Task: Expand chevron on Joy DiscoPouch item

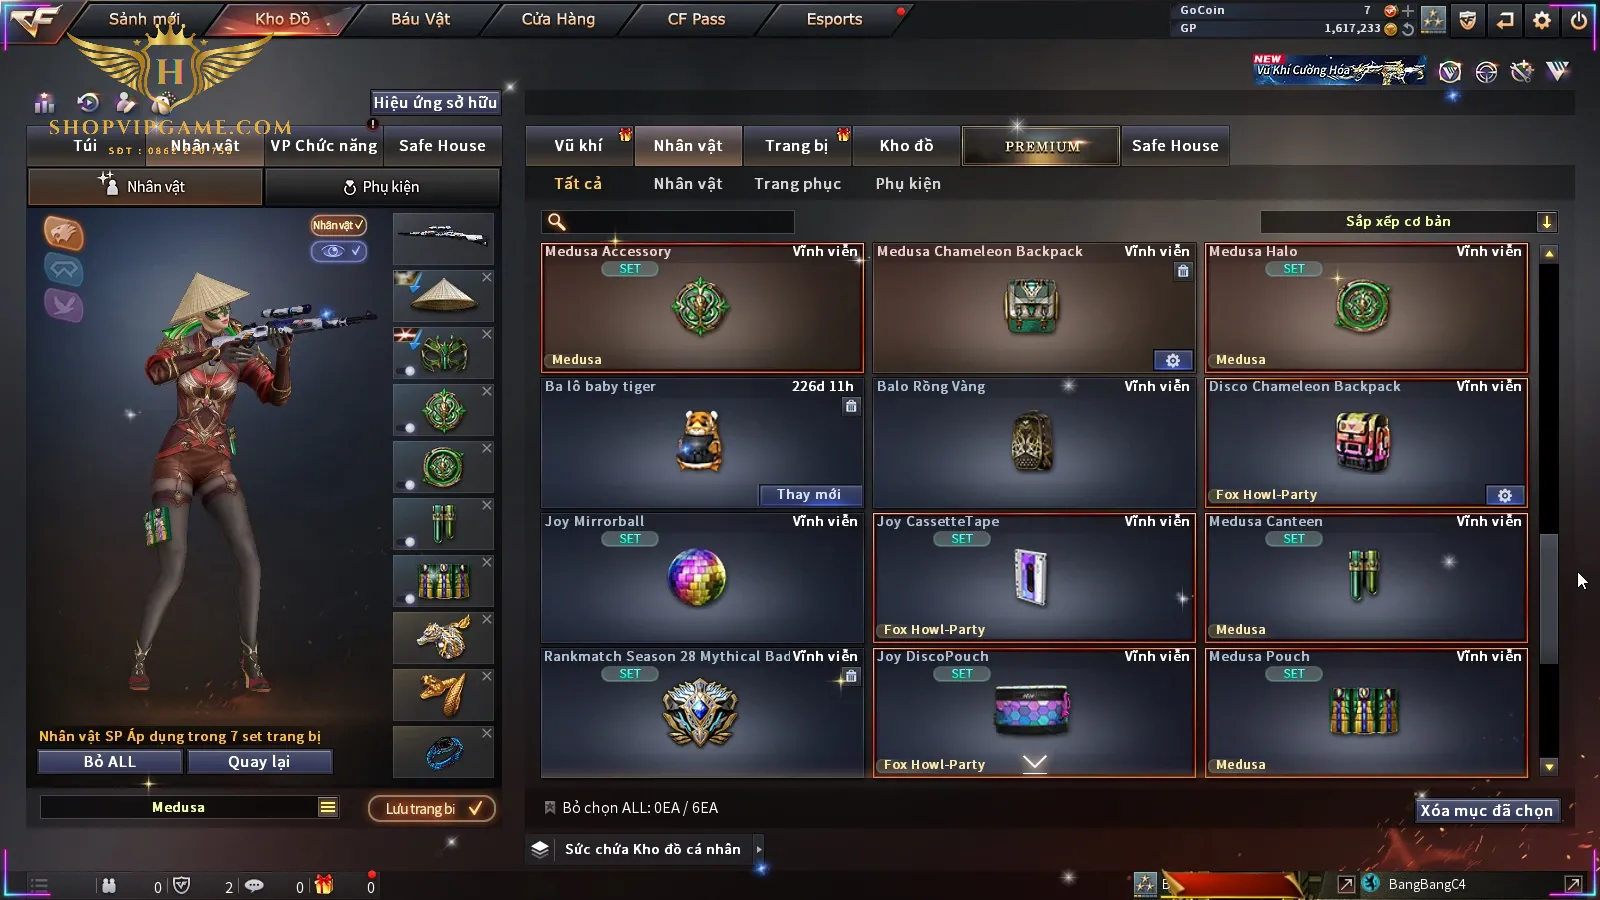Action: [x=1035, y=763]
